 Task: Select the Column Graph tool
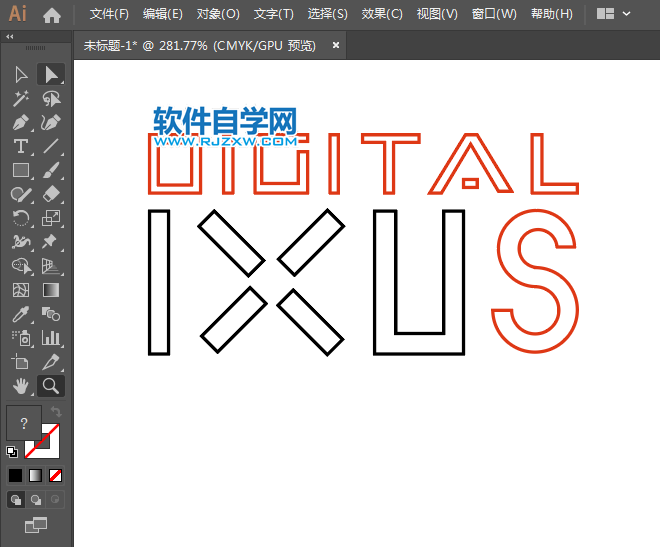[x=51, y=338]
